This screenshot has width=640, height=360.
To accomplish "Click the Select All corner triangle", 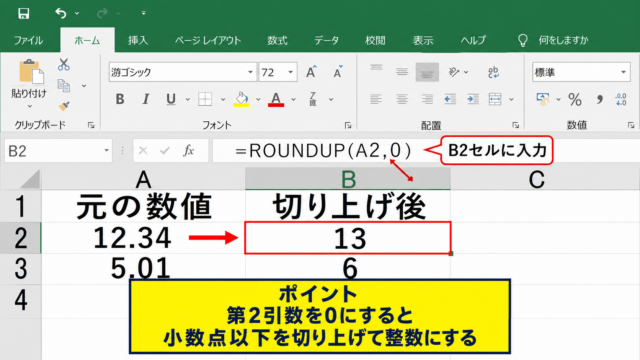I will point(30,179).
